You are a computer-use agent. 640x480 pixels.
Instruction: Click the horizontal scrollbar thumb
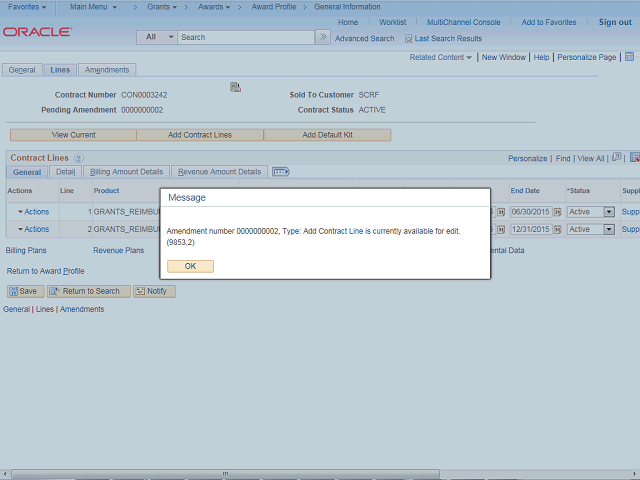(x=225, y=474)
